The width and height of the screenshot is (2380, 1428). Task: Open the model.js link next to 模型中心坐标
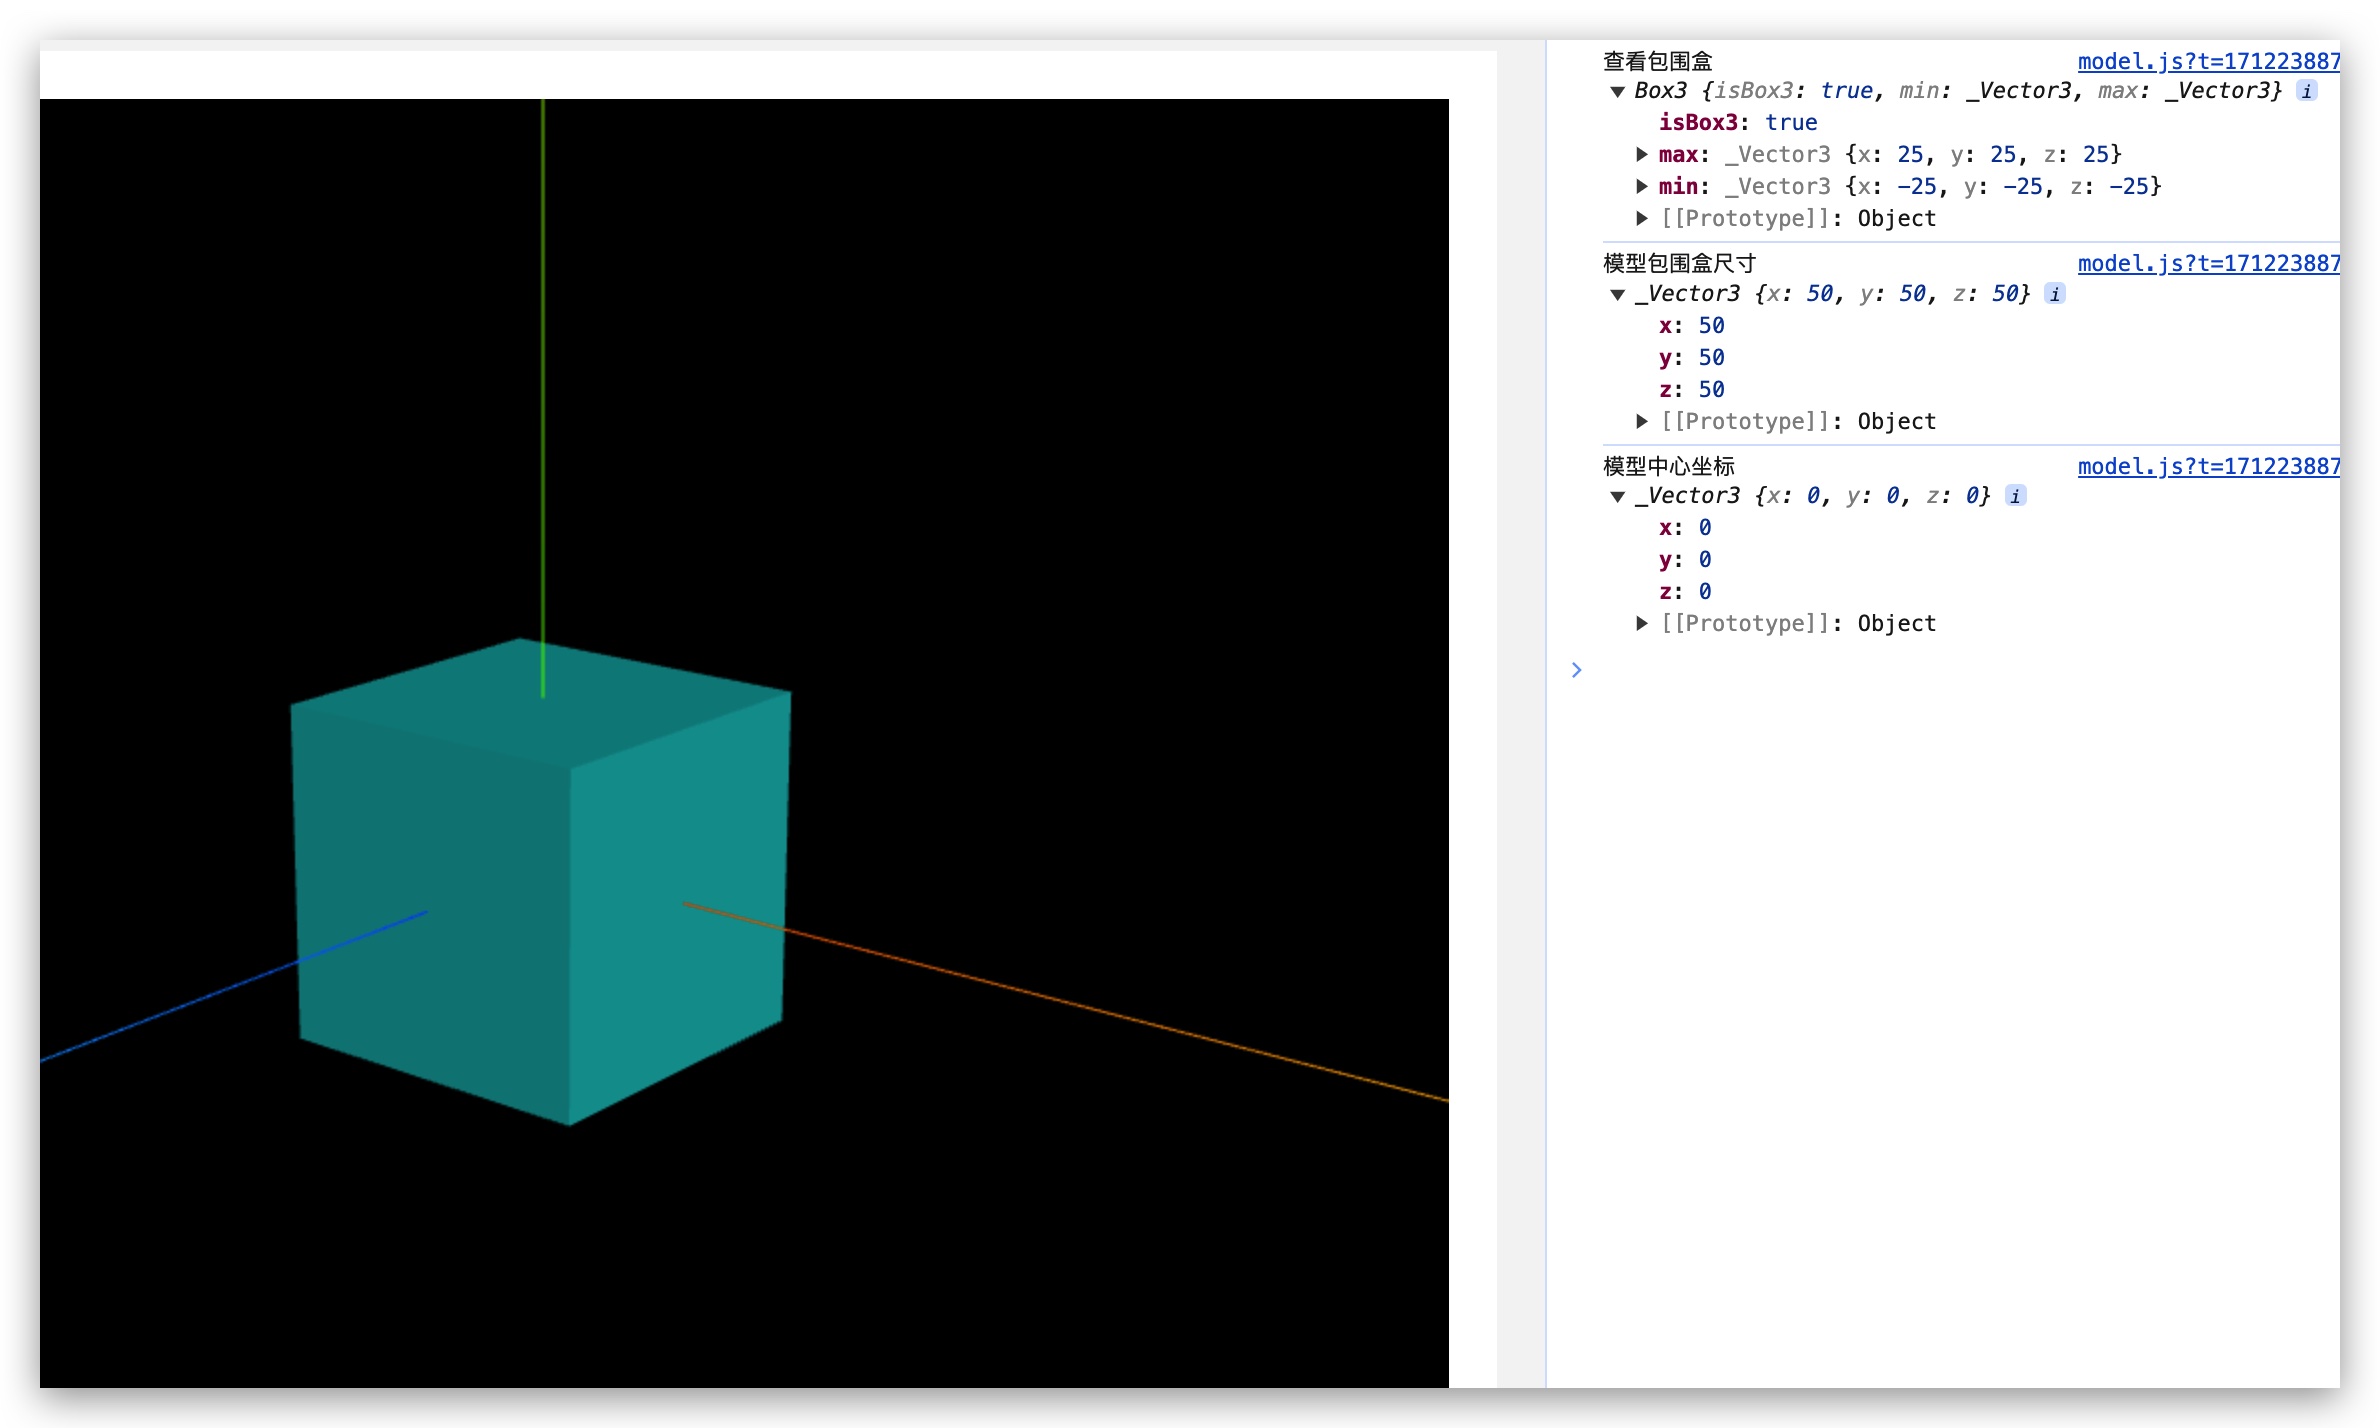point(2208,466)
